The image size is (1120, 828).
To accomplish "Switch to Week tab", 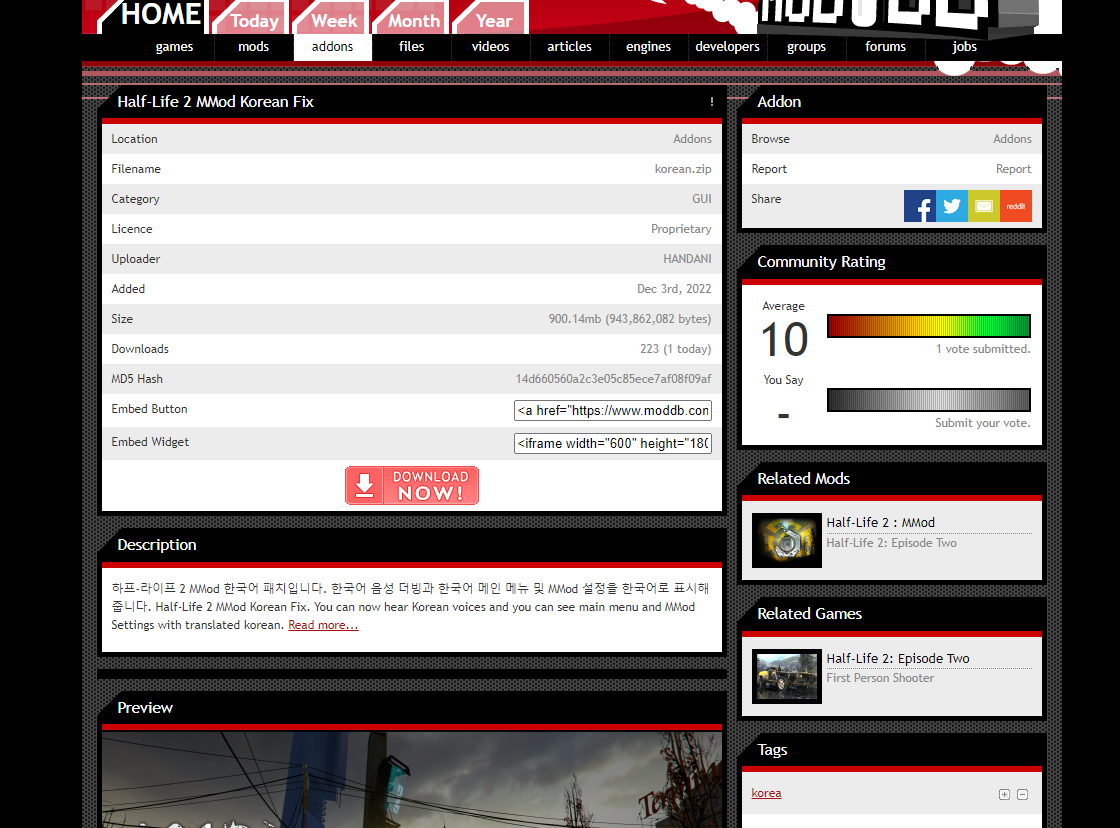I will pyautogui.click(x=332, y=19).
